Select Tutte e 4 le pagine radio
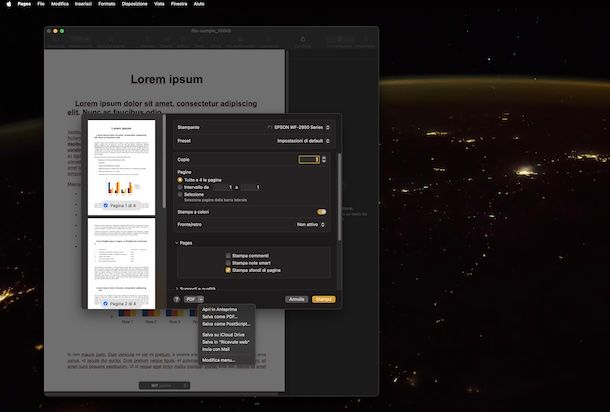 180,180
